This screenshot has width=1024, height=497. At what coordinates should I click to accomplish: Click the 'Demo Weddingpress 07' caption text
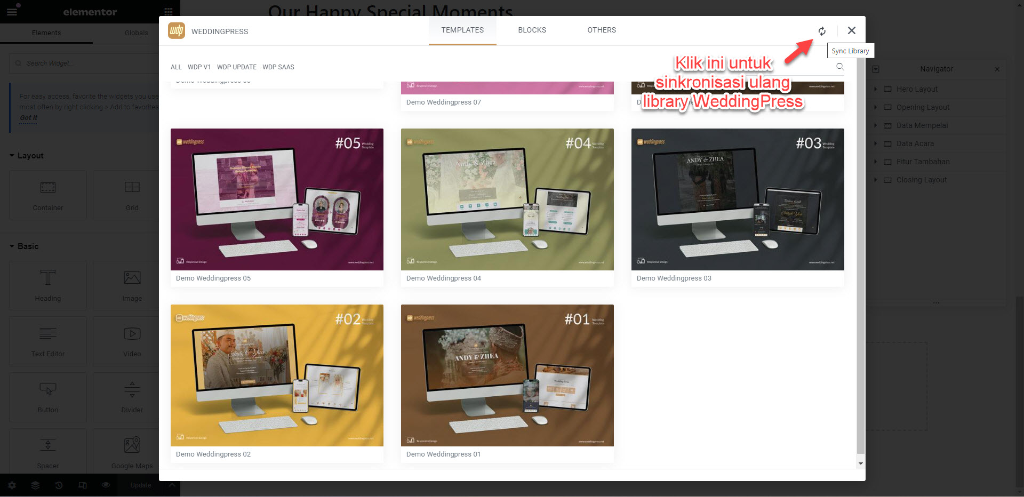pos(443,103)
